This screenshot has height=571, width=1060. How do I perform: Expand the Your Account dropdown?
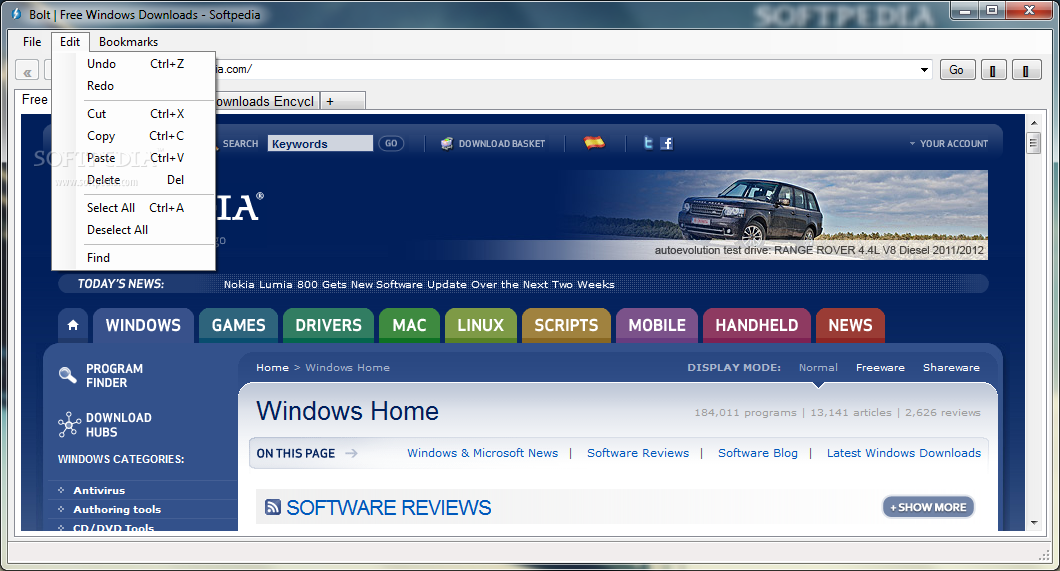pyautogui.click(x=948, y=143)
